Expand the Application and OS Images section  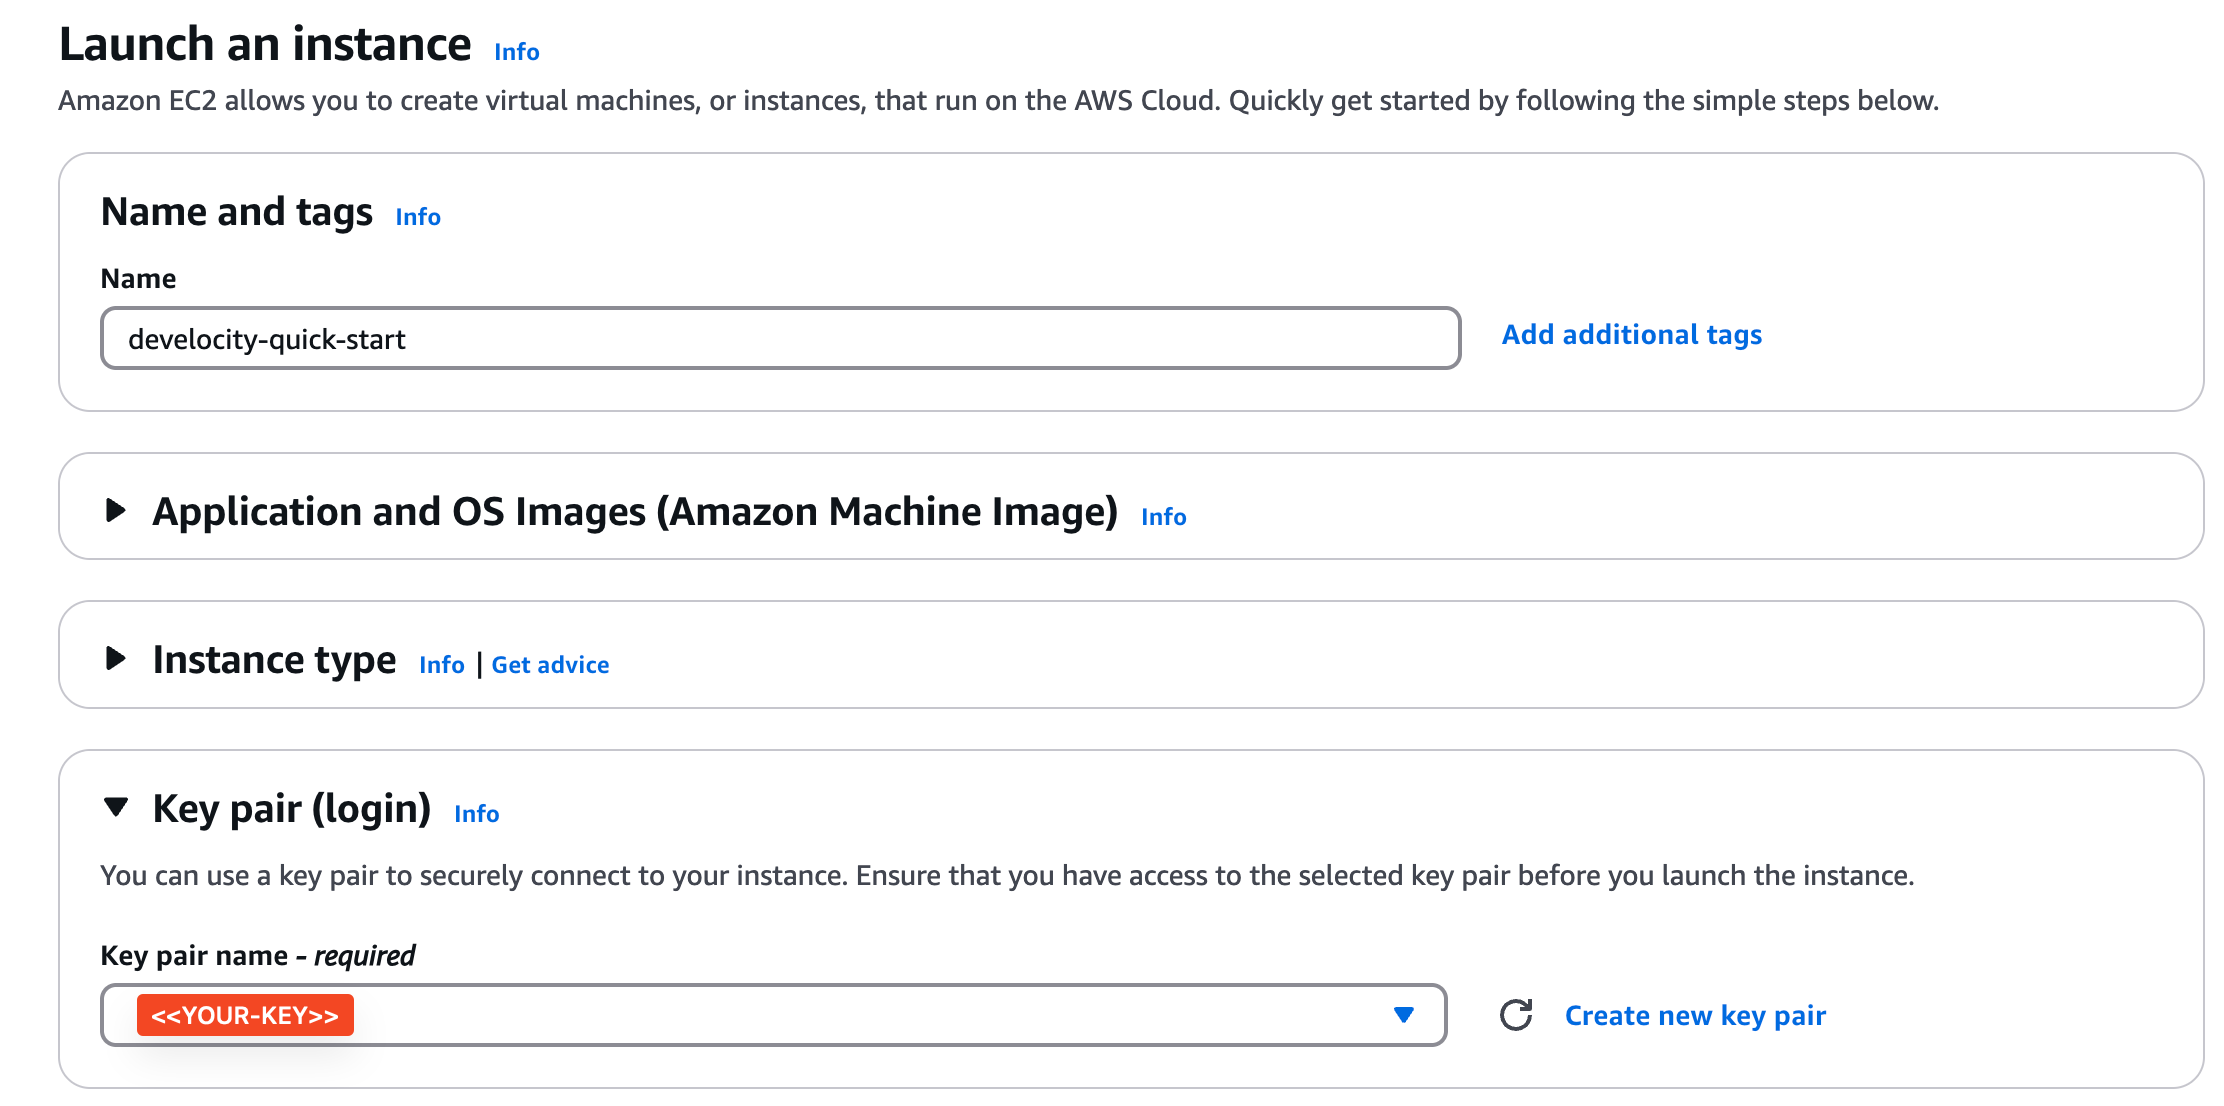click(636, 510)
